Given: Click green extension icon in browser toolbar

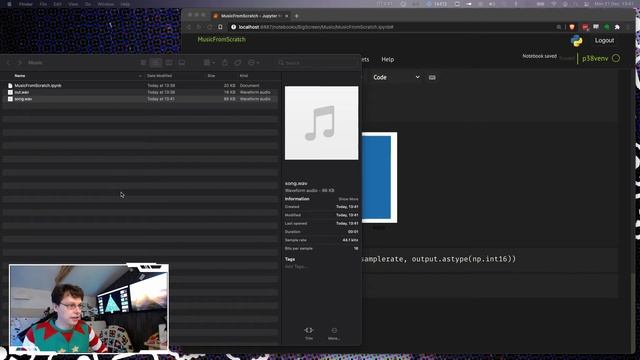Looking at the screenshot, I should [607, 27].
